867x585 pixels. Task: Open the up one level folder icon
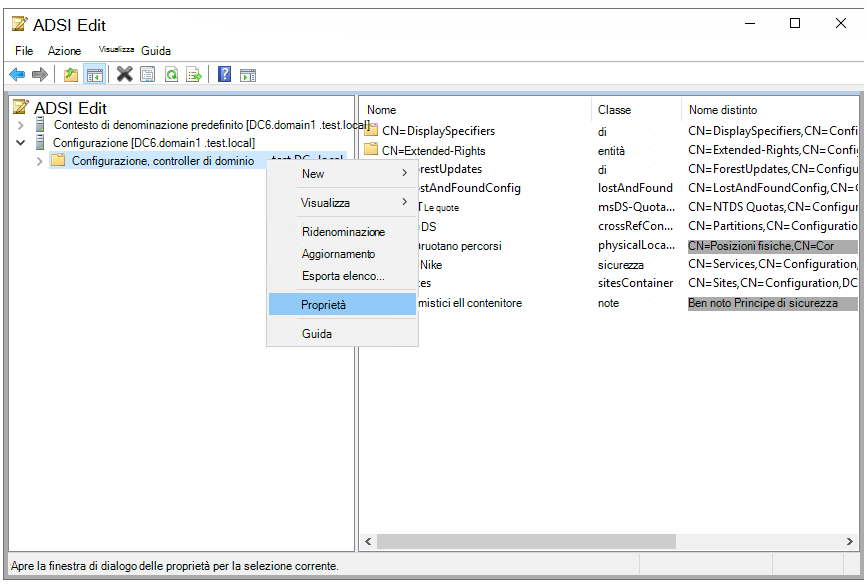[70, 74]
